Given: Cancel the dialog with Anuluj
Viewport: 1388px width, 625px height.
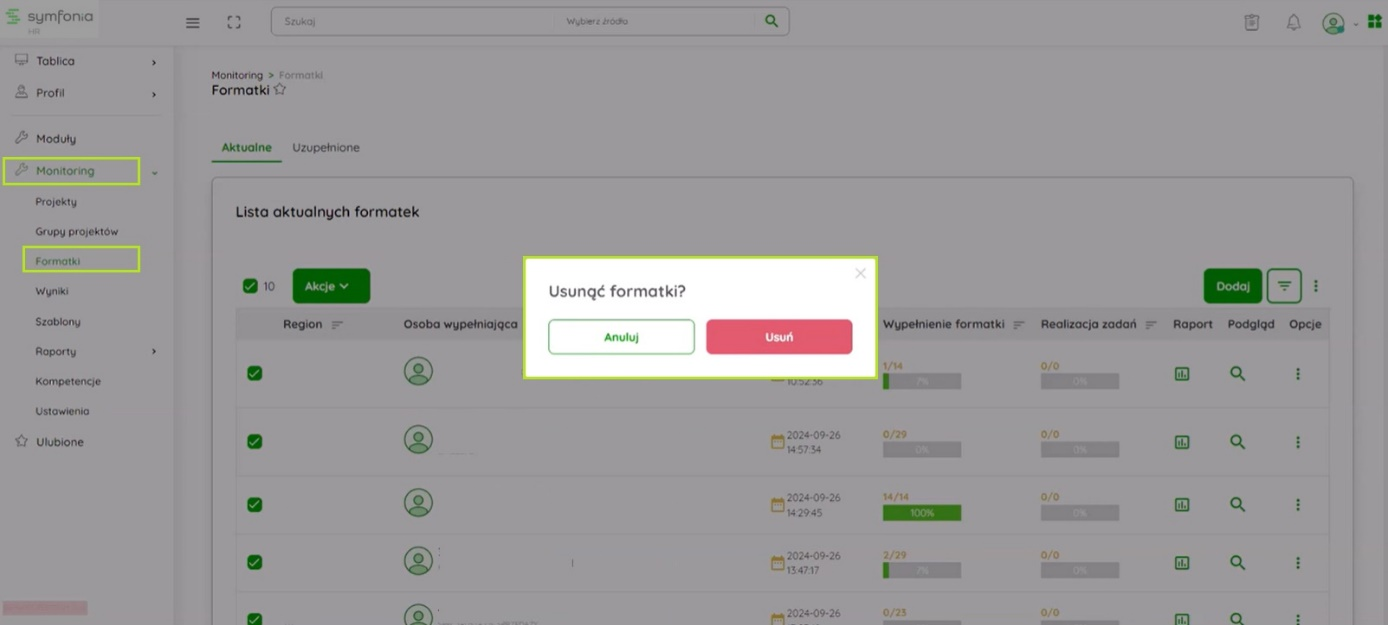Looking at the screenshot, I should (x=621, y=337).
